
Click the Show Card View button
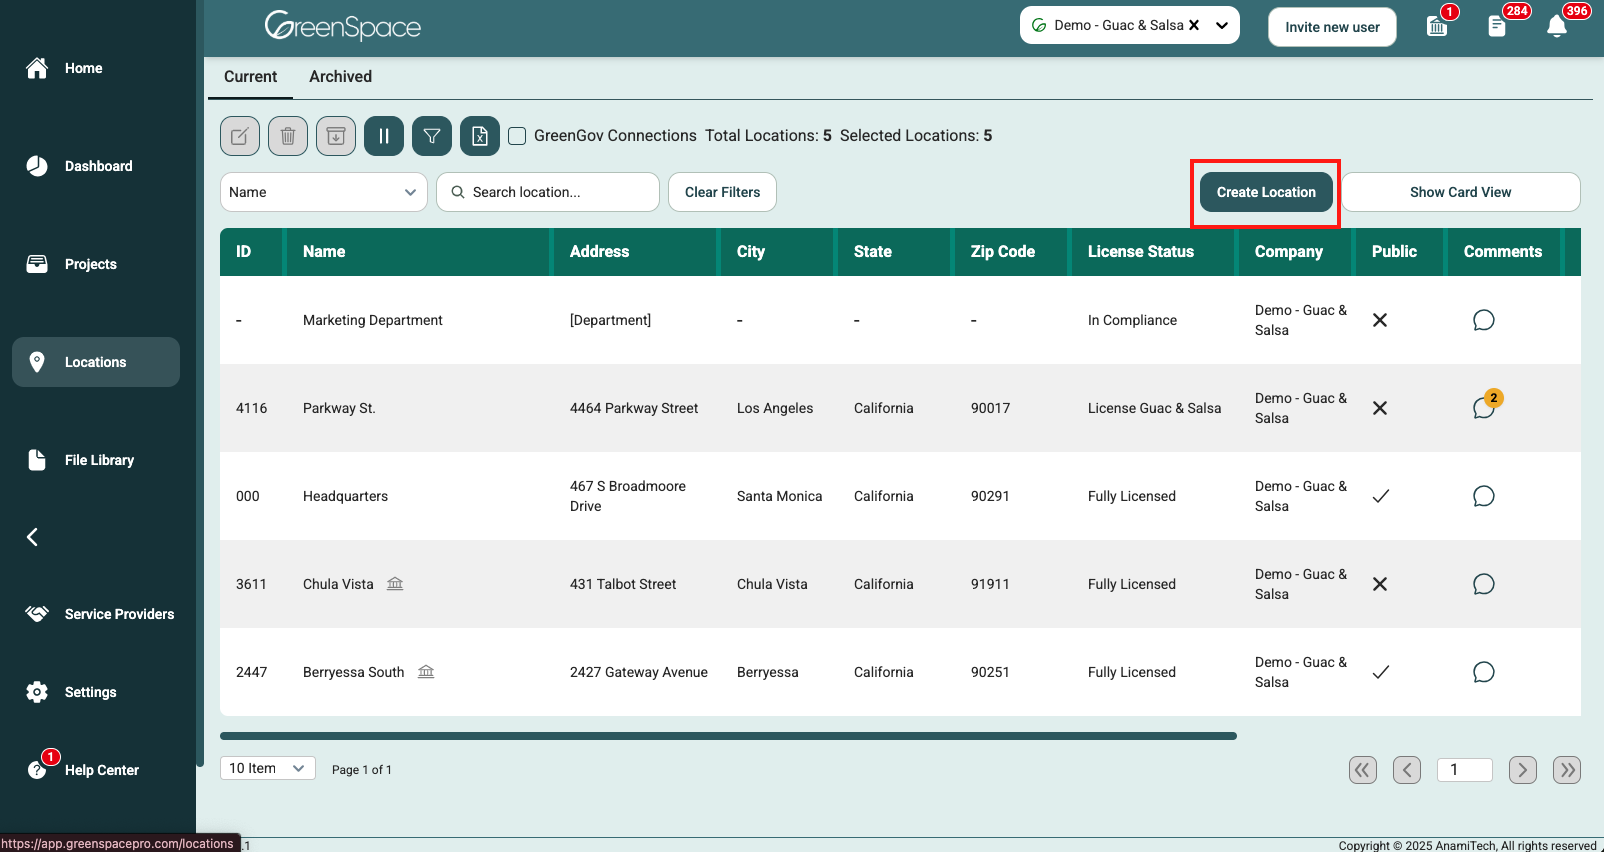tap(1461, 192)
